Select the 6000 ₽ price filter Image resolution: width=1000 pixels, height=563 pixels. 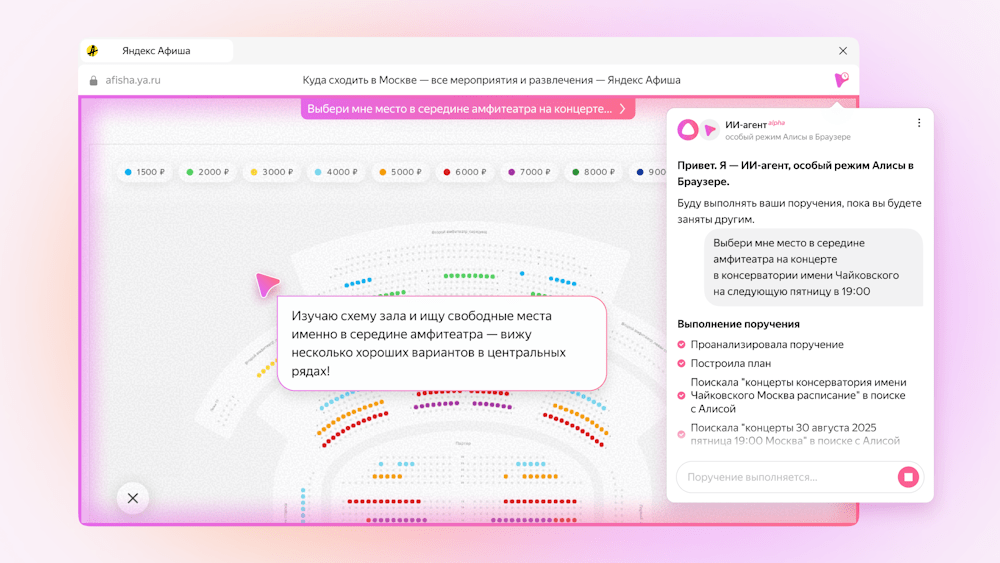tap(465, 172)
